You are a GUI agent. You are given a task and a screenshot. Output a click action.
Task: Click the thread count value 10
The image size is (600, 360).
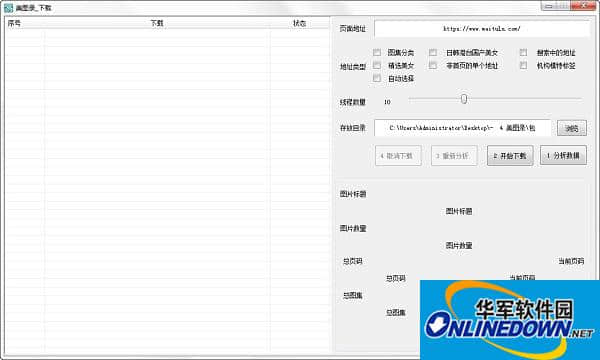[x=387, y=102]
